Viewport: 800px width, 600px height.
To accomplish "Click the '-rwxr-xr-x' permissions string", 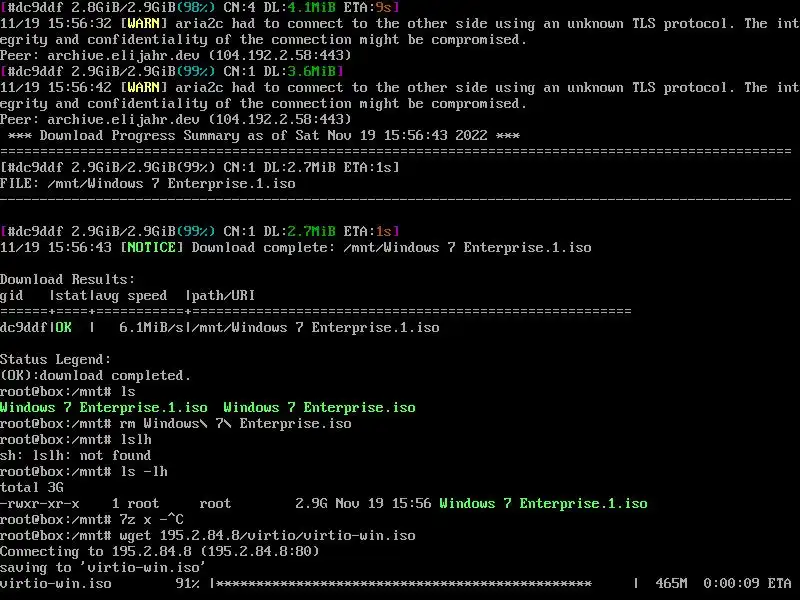I will [x=40, y=504].
